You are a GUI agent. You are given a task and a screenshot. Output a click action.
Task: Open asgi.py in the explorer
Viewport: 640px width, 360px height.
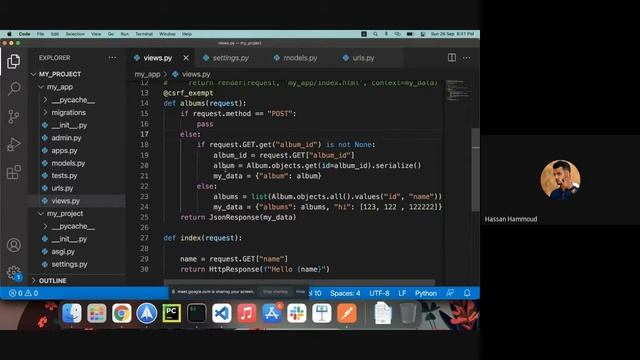[x=63, y=251]
